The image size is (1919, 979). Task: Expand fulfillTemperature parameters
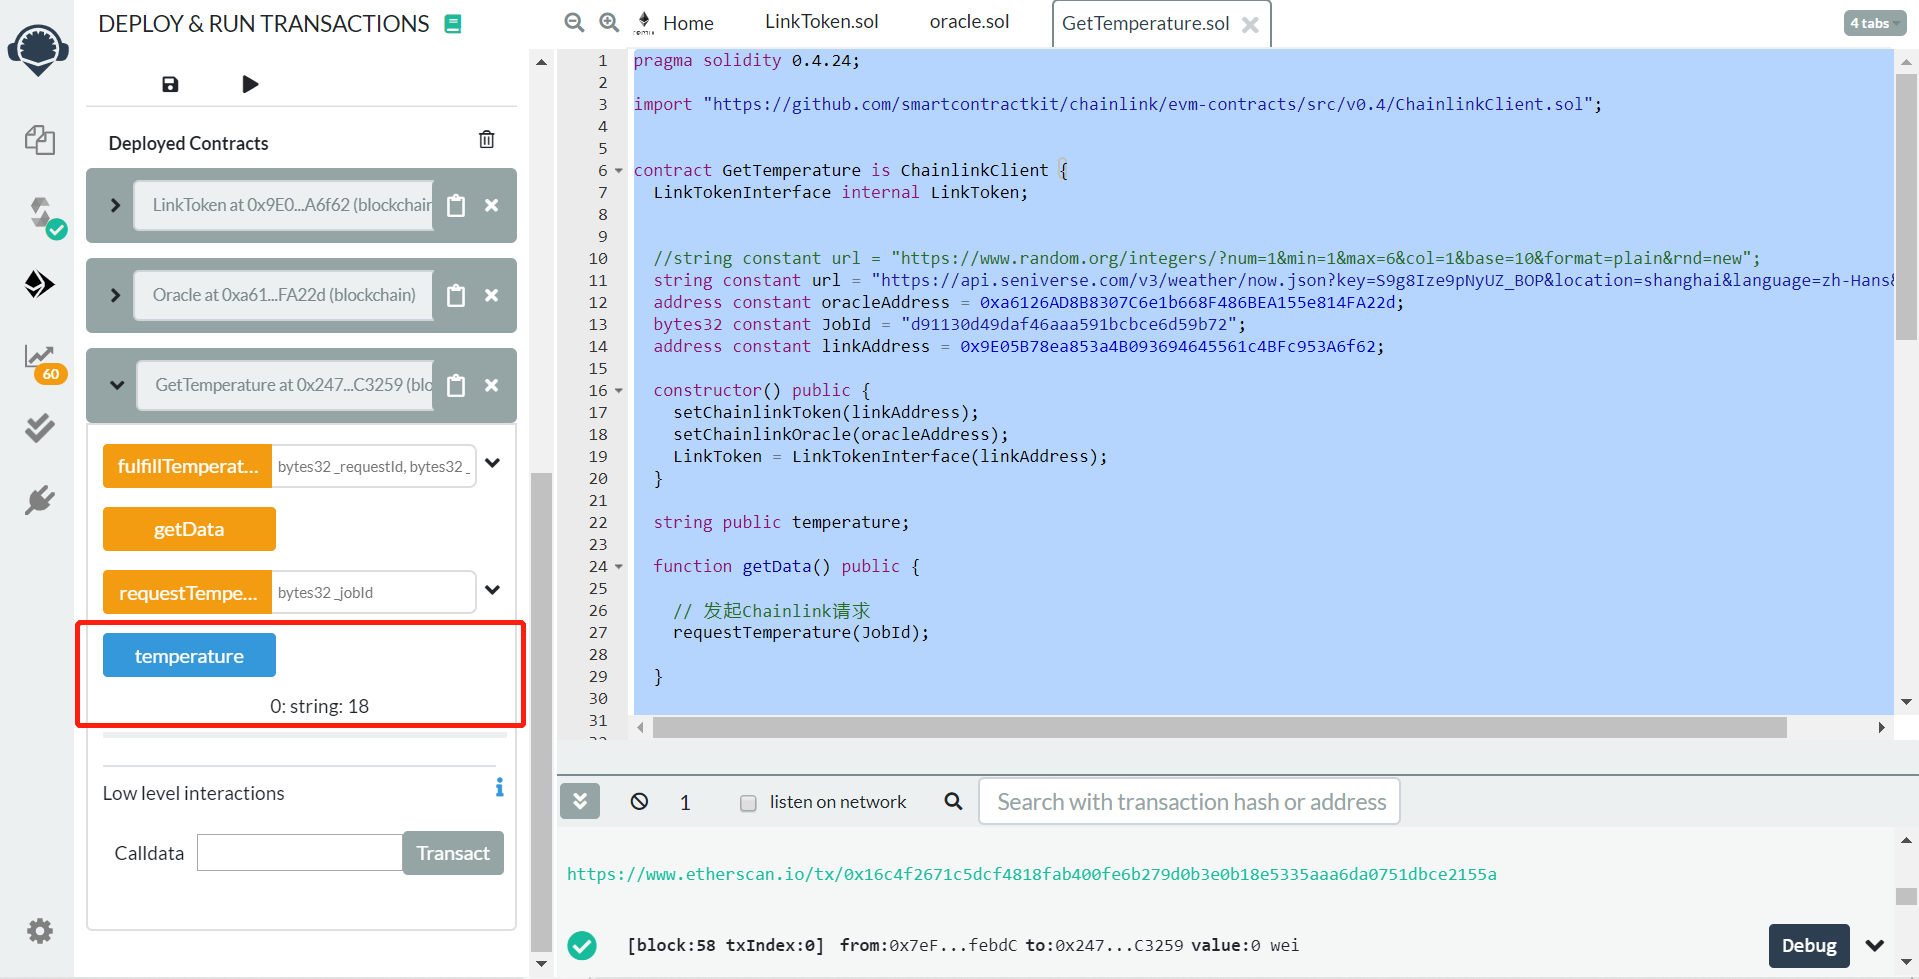click(492, 463)
